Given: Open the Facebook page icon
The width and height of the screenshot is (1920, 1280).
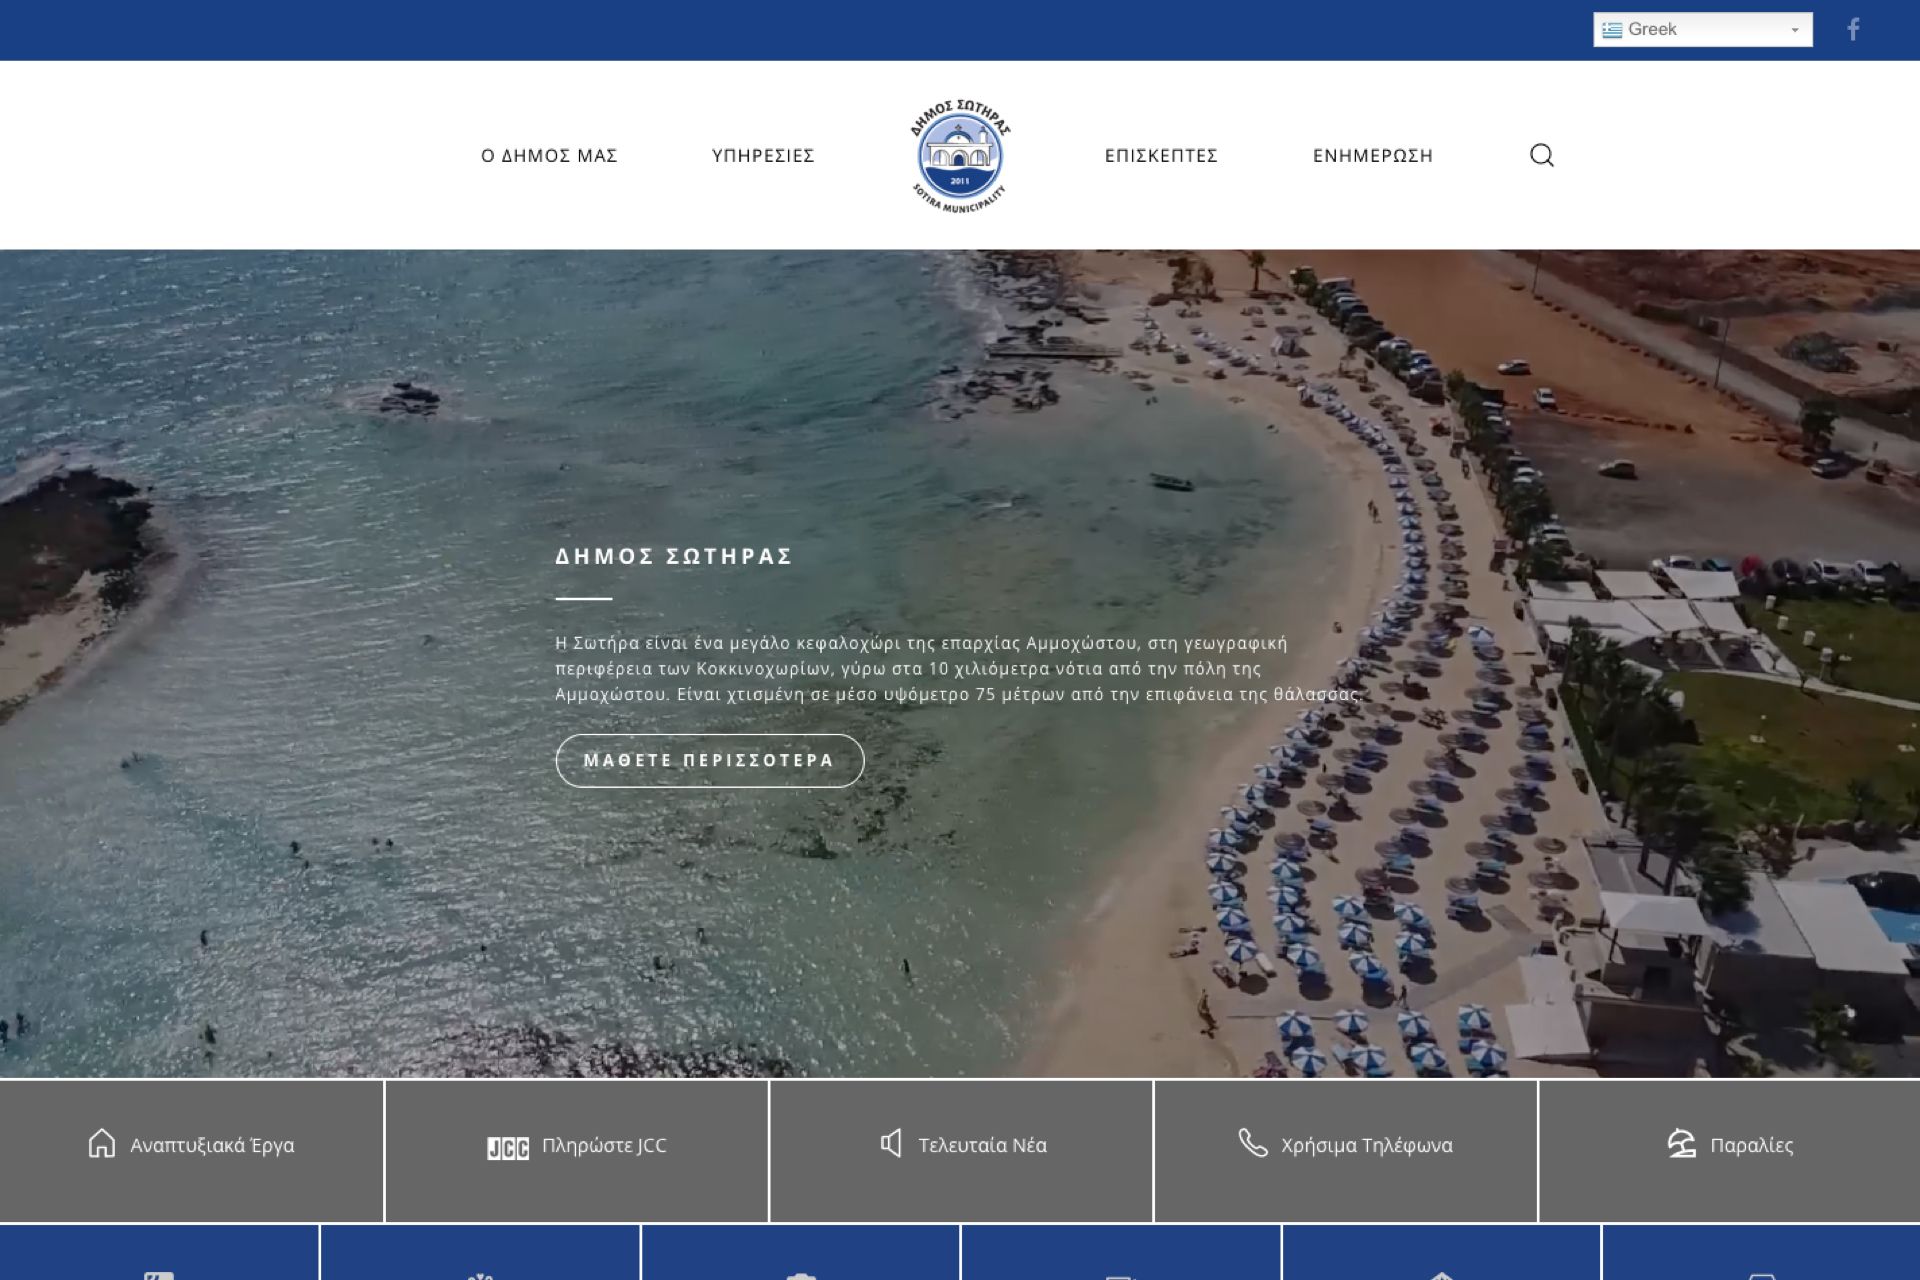Looking at the screenshot, I should point(1853,30).
